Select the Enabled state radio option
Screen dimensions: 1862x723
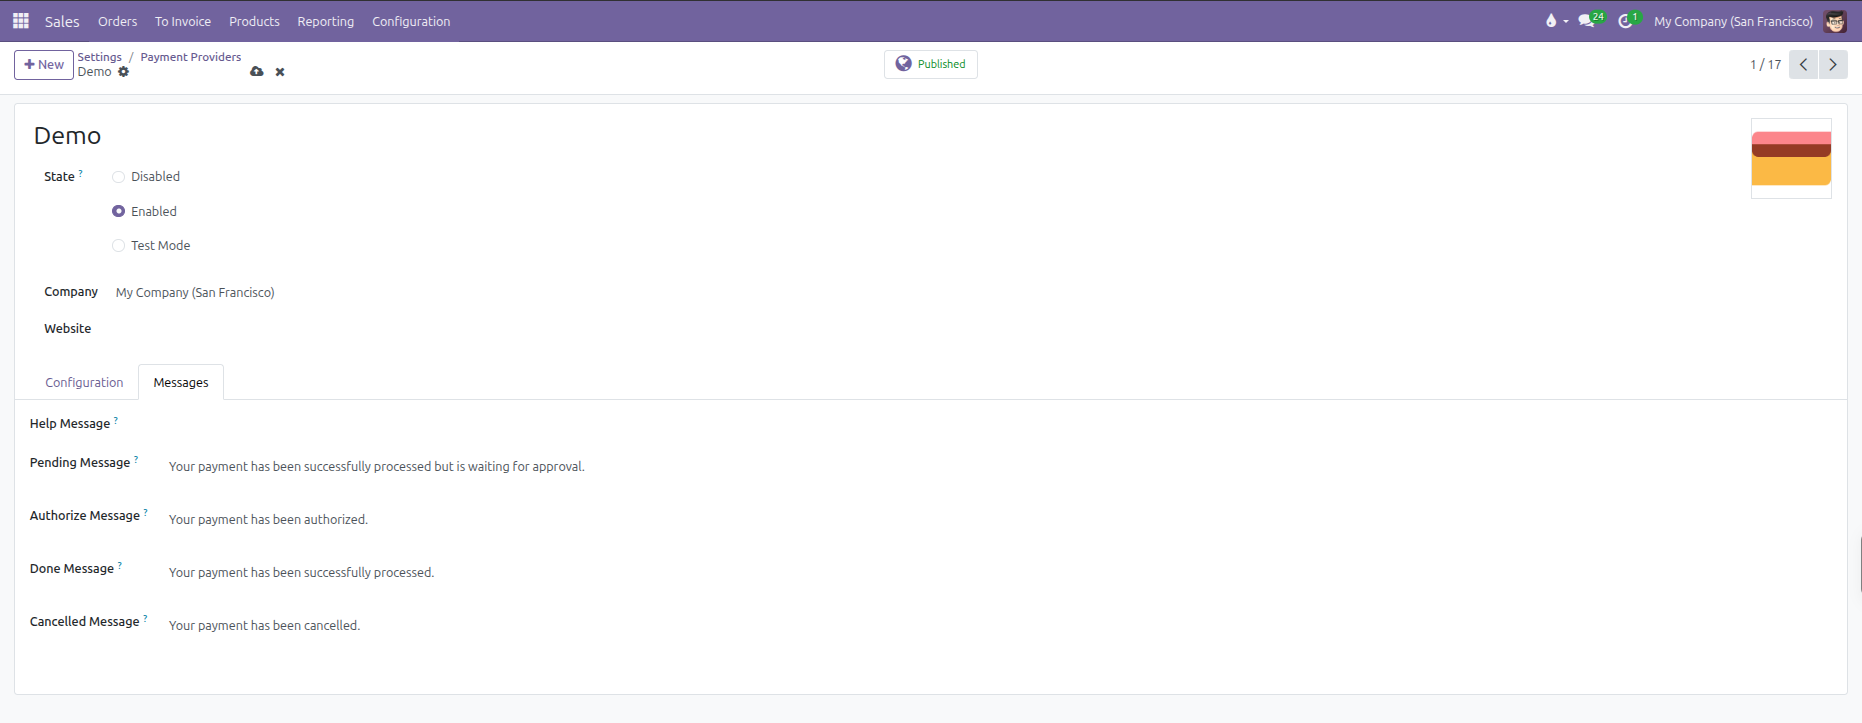[x=118, y=211]
